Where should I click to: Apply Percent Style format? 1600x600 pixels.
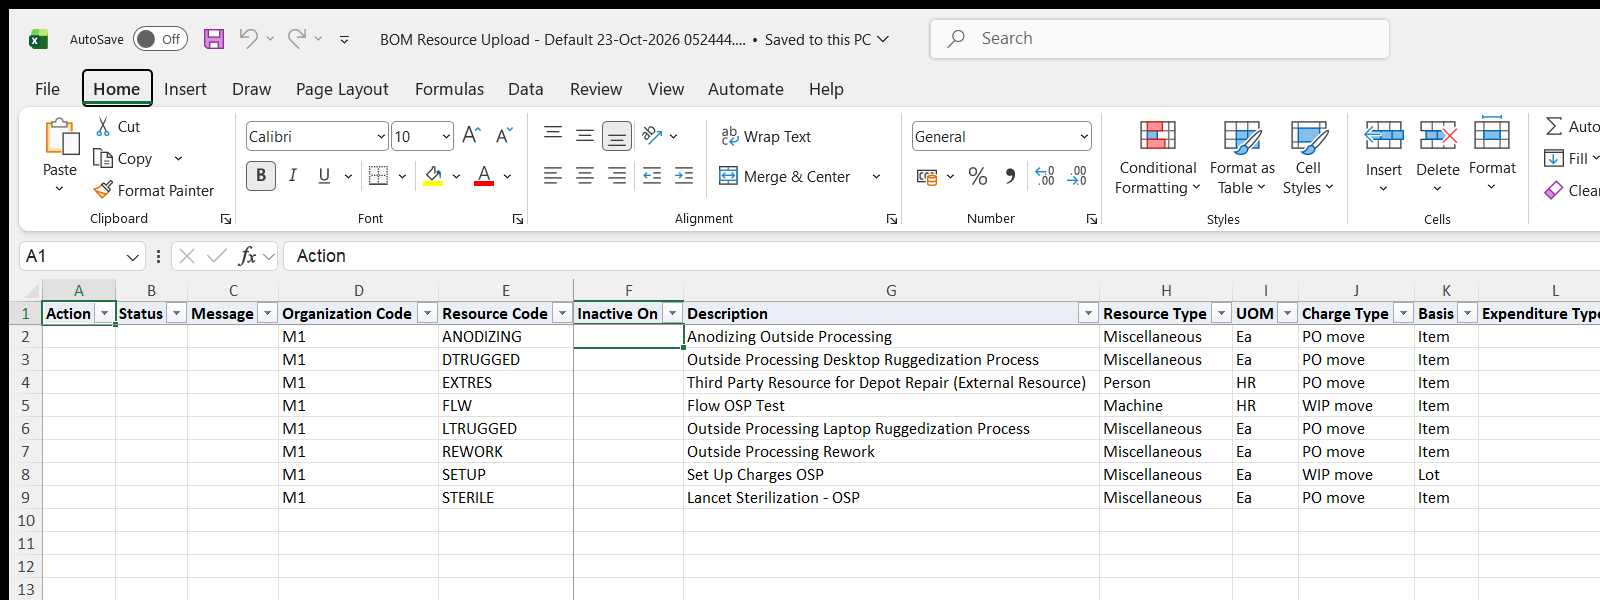[978, 177]
